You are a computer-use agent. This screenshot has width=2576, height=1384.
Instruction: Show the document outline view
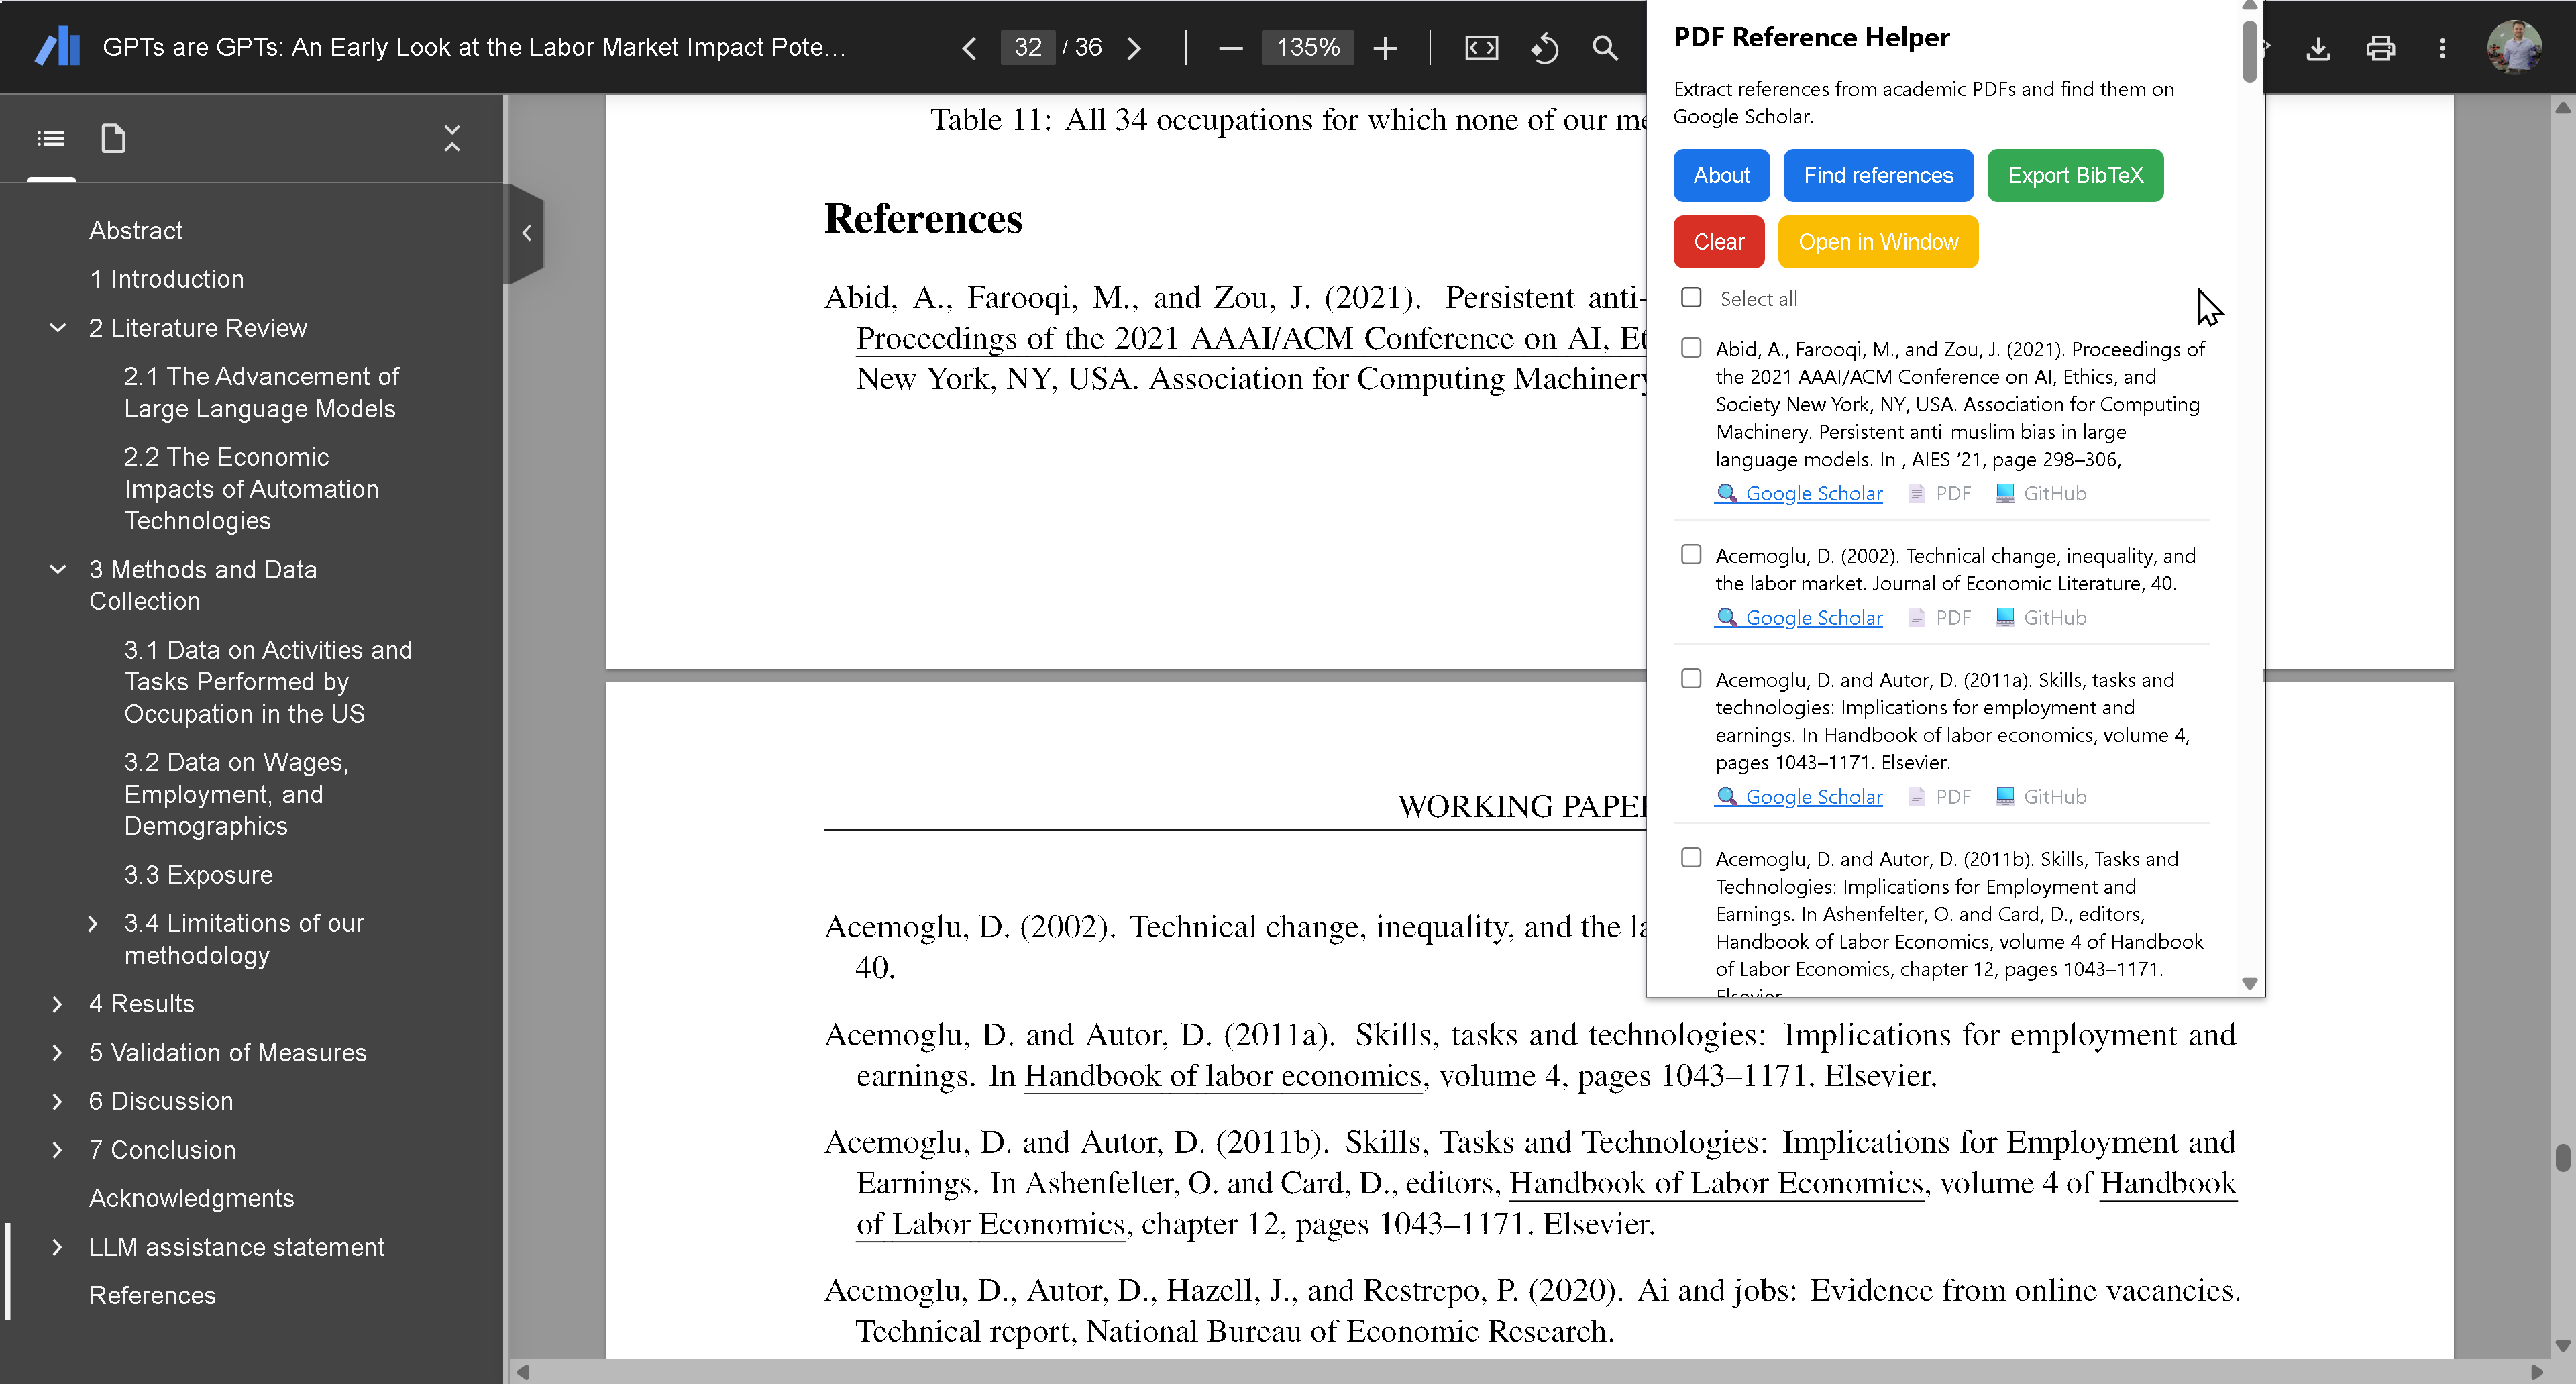[x=51, y=138]
